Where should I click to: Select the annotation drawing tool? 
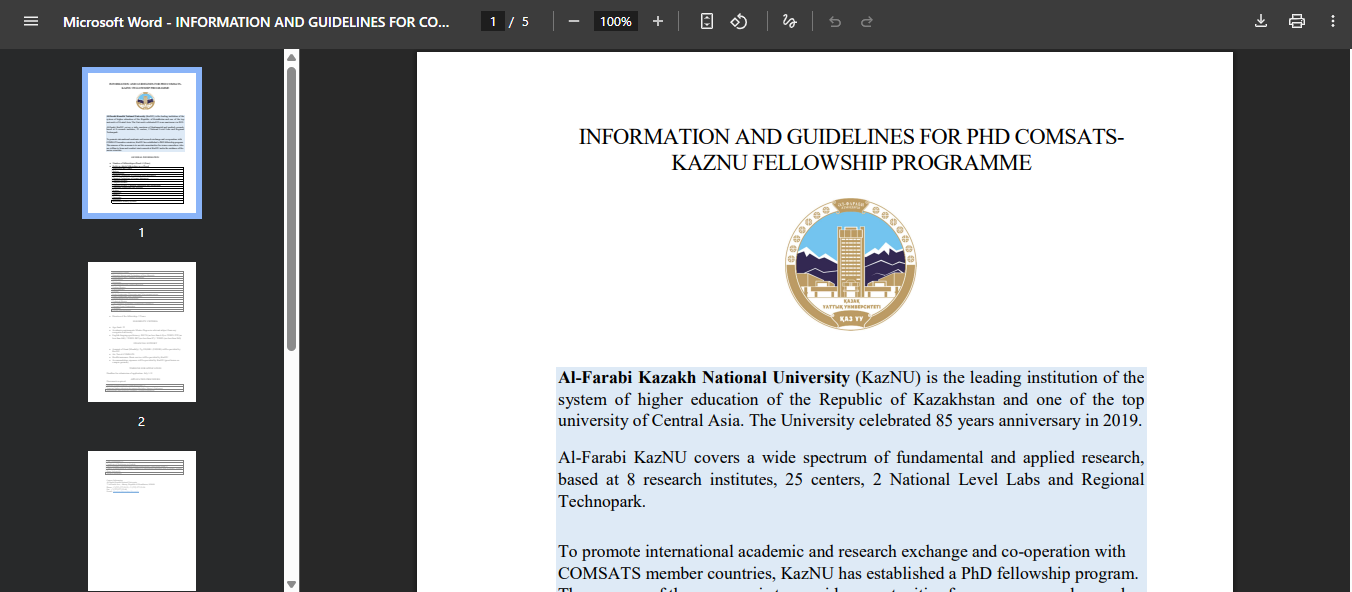coord(789,20)
